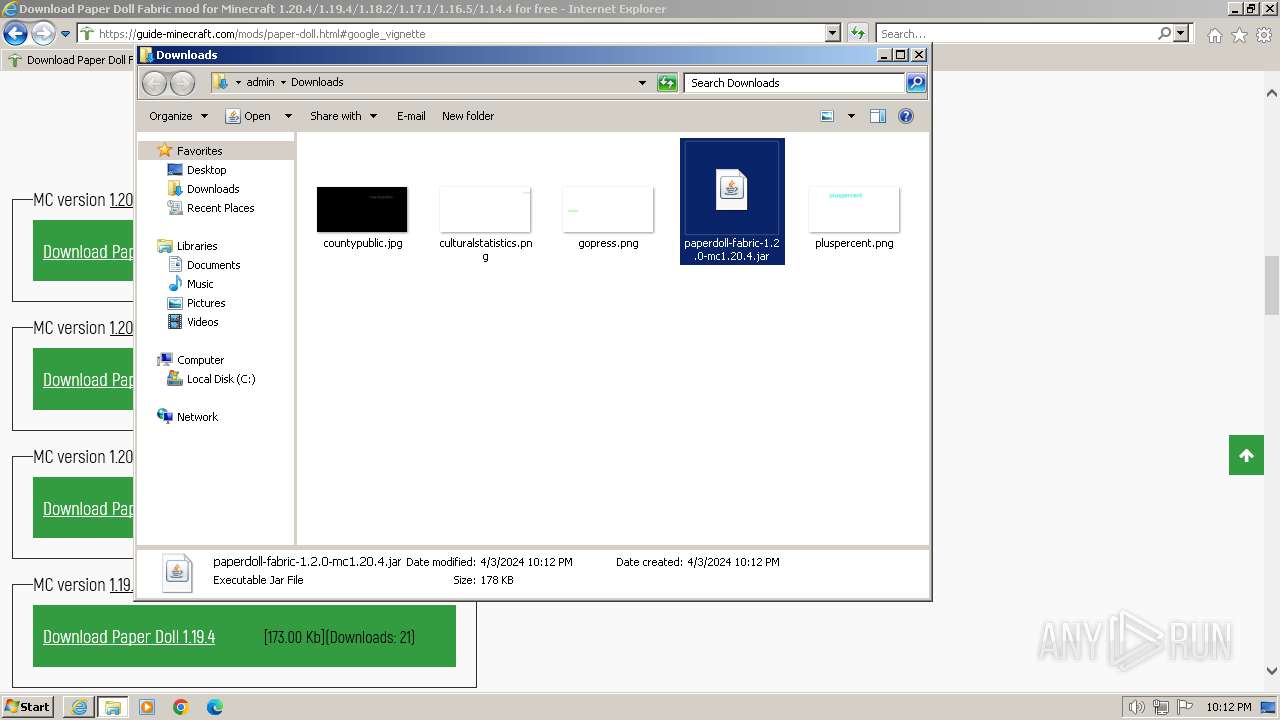Open IE address bar dropdown arrow

[833, 33]
